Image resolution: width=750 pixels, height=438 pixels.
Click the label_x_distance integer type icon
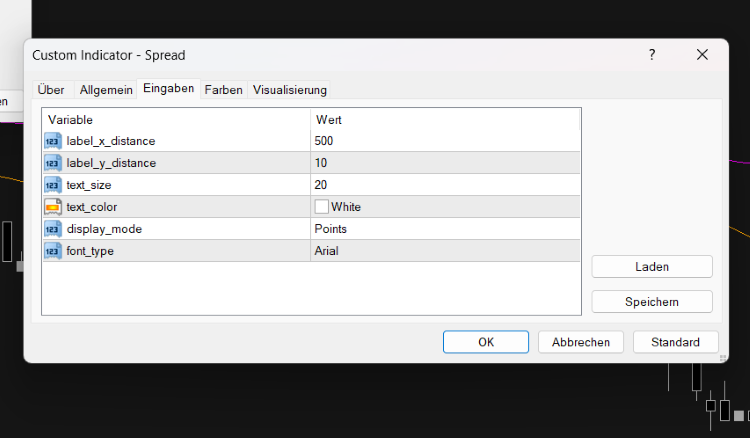click(53, 141)
